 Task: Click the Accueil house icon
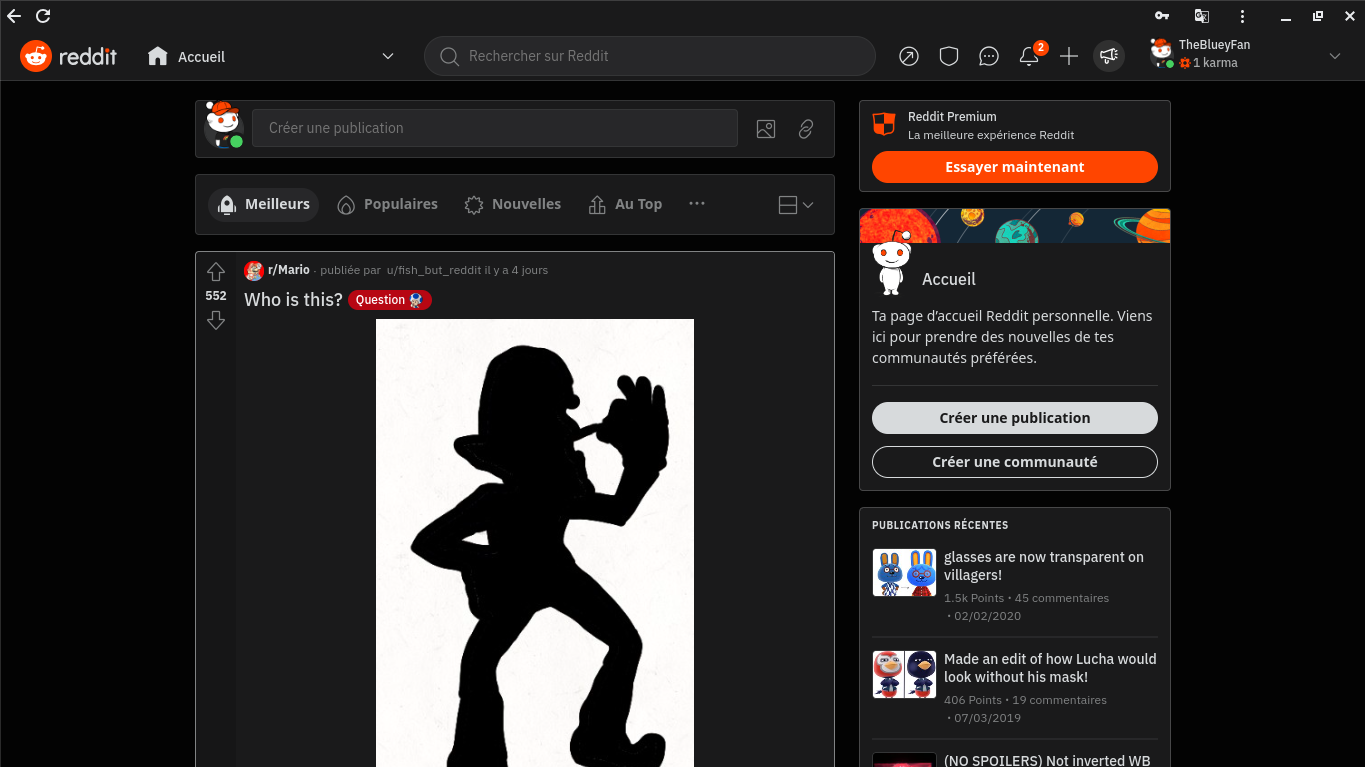157,56
